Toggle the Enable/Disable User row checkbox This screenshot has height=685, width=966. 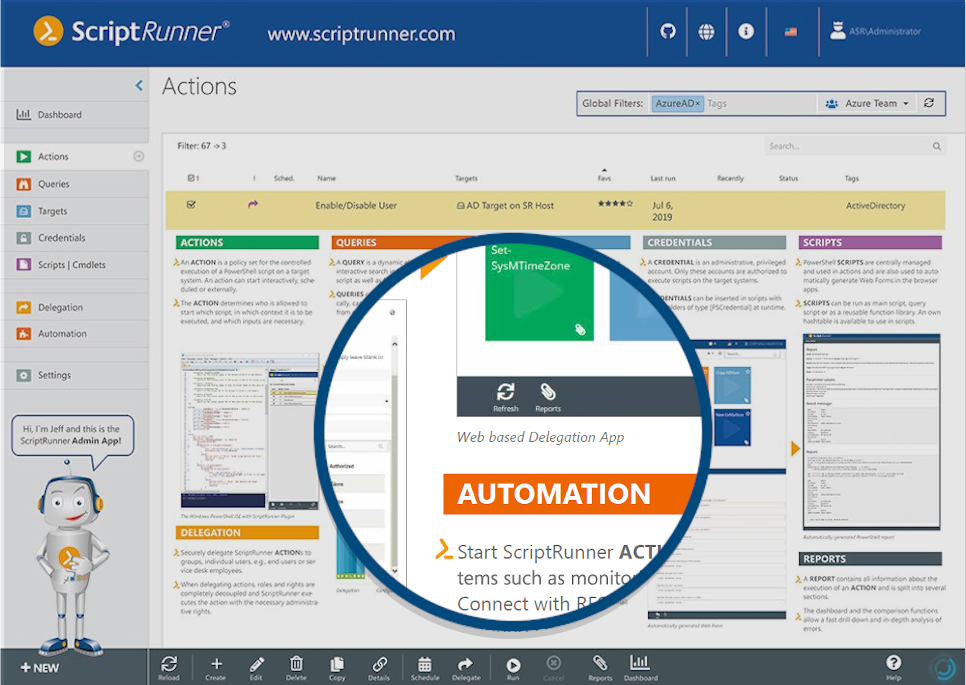pyautogui.click(x=191, y=205)
